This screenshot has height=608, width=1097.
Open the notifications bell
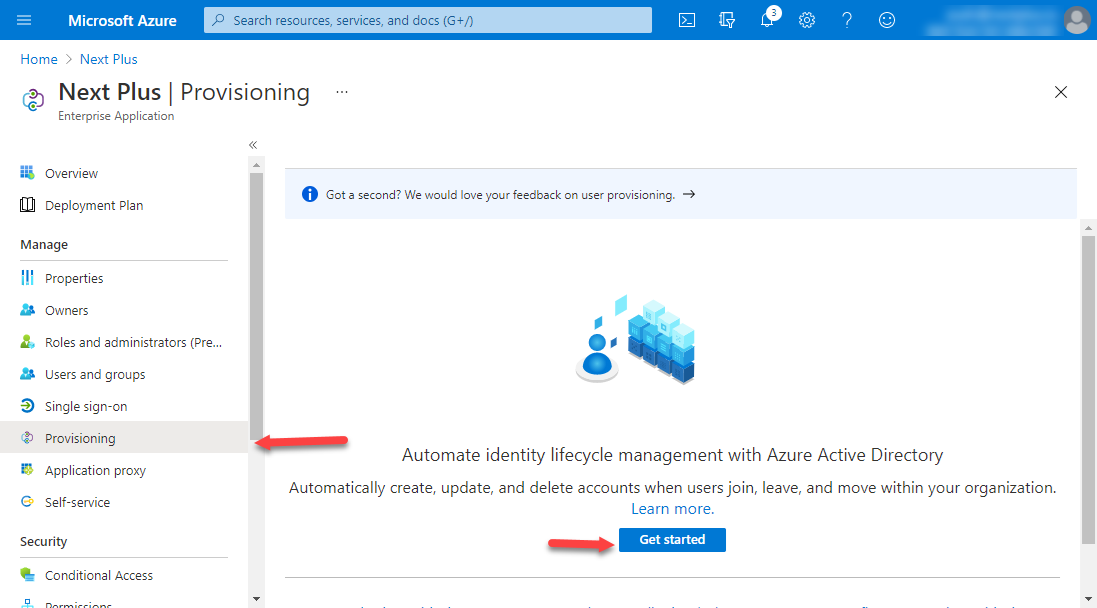coord(767,20)
